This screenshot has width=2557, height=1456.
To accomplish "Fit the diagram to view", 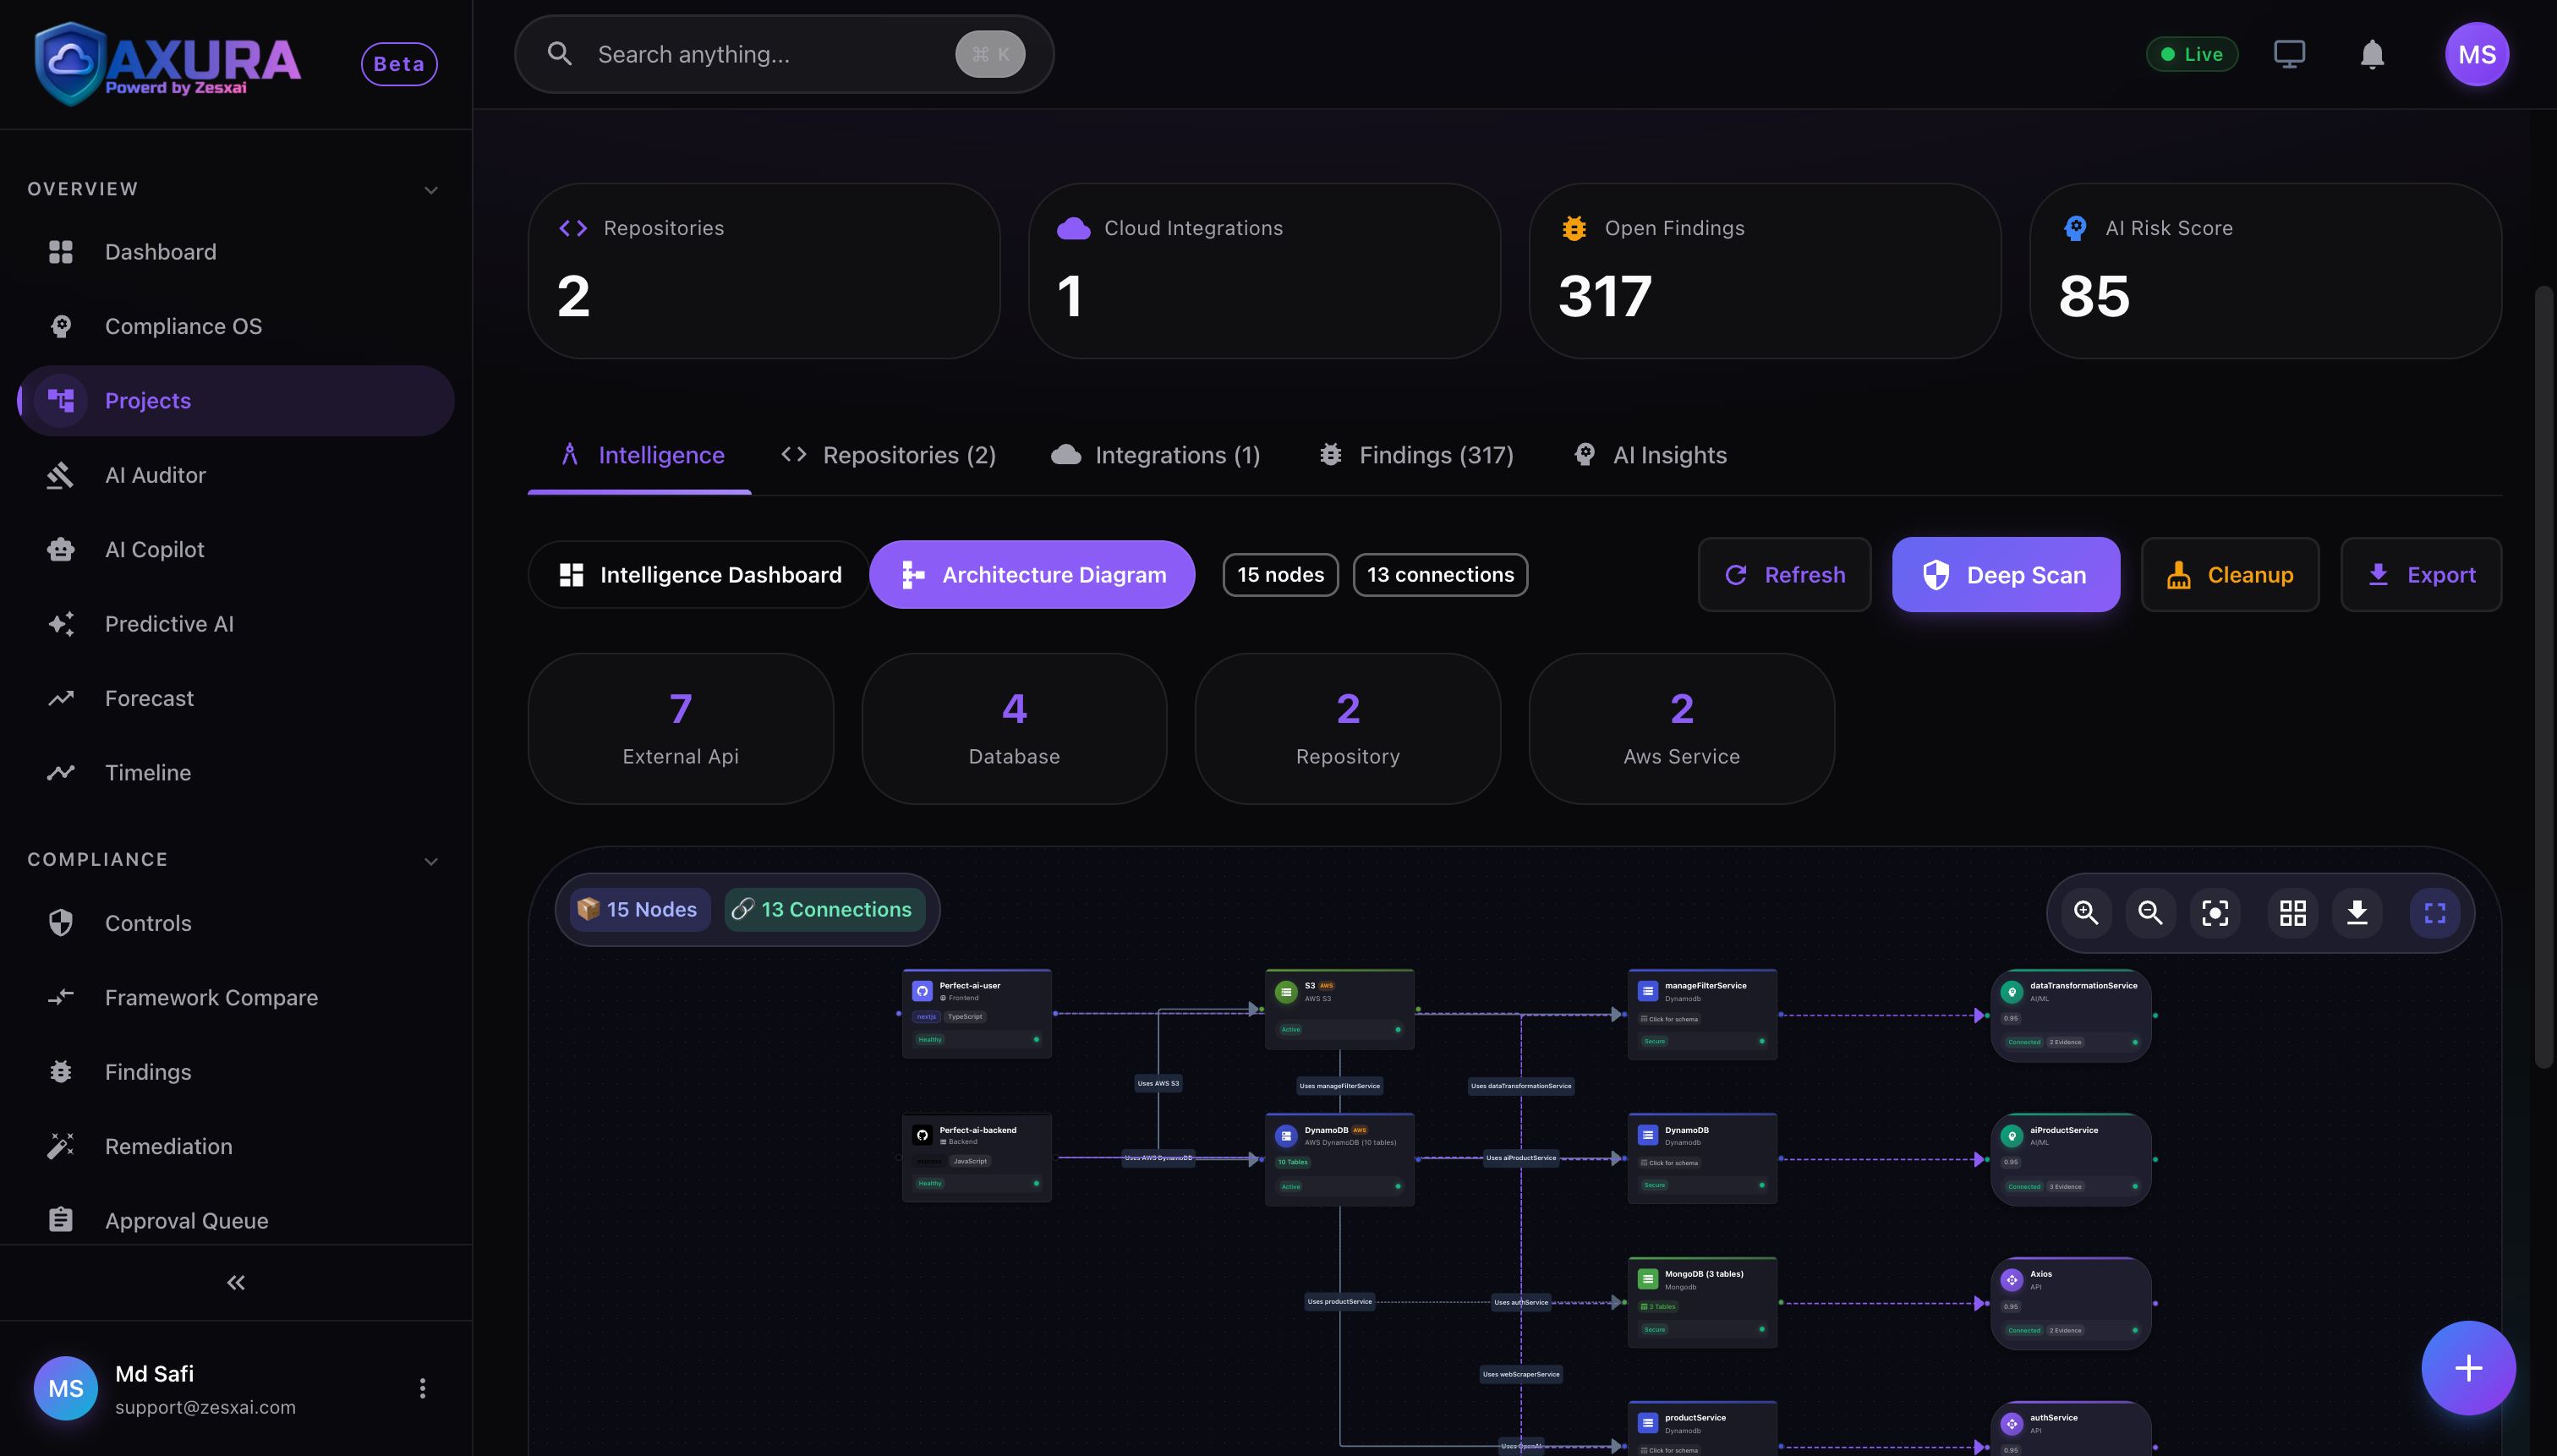I will (x=2214, y=912).
